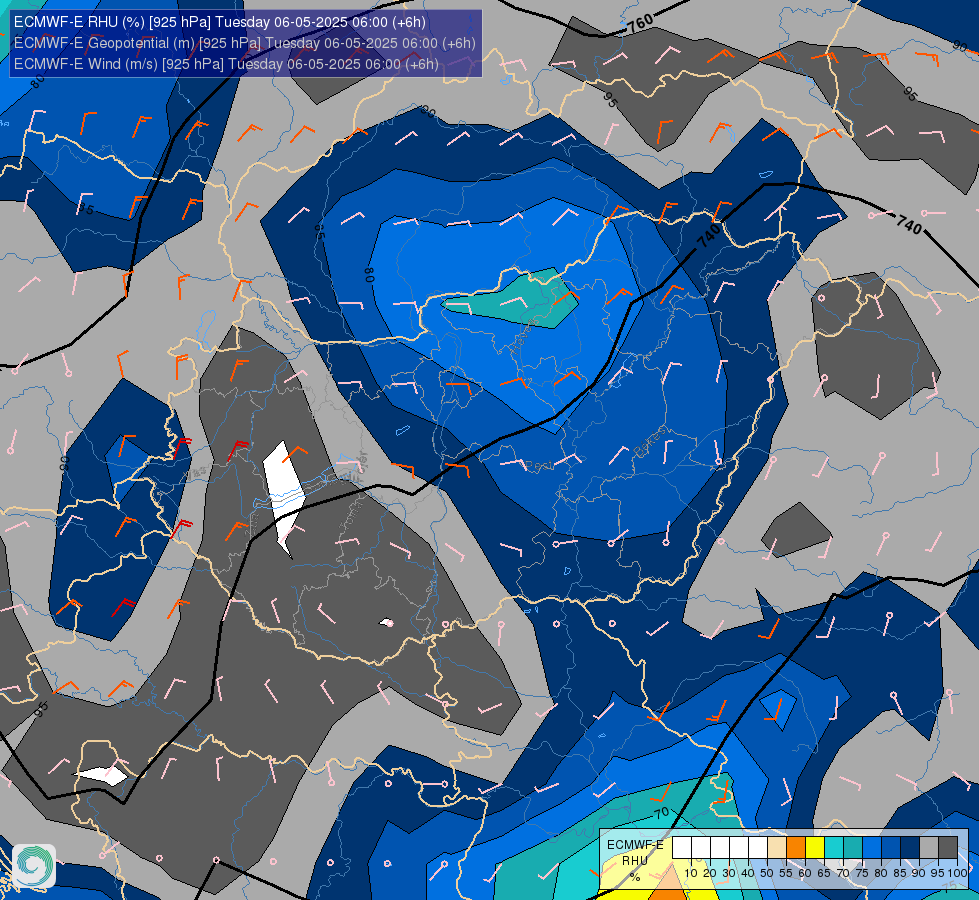Click the 760 geopotential contour label

click(x=640, y=24)
